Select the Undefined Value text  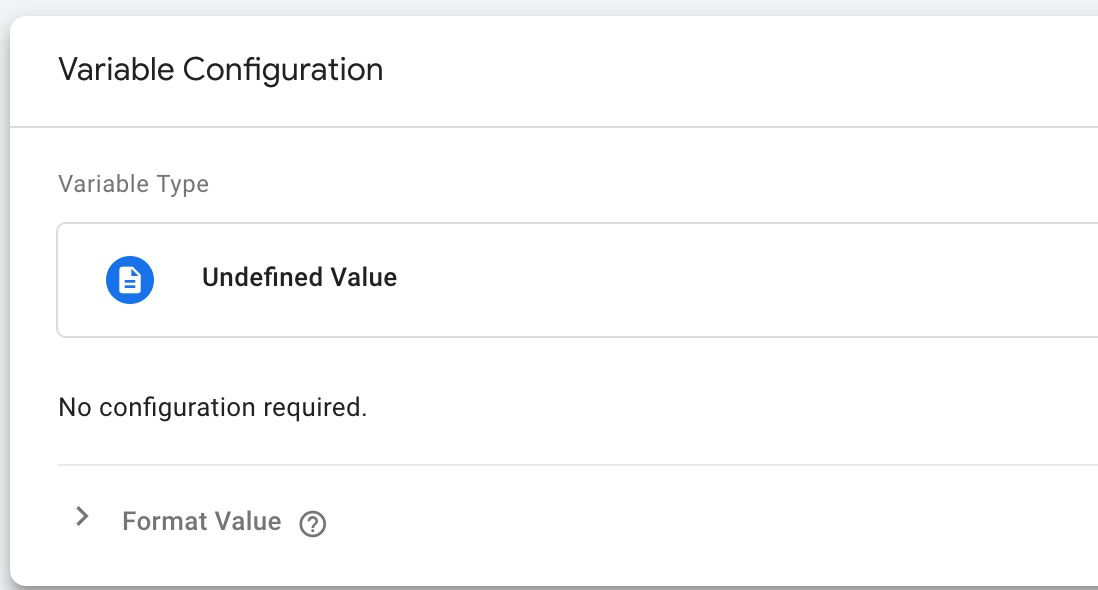coord(299,277)
